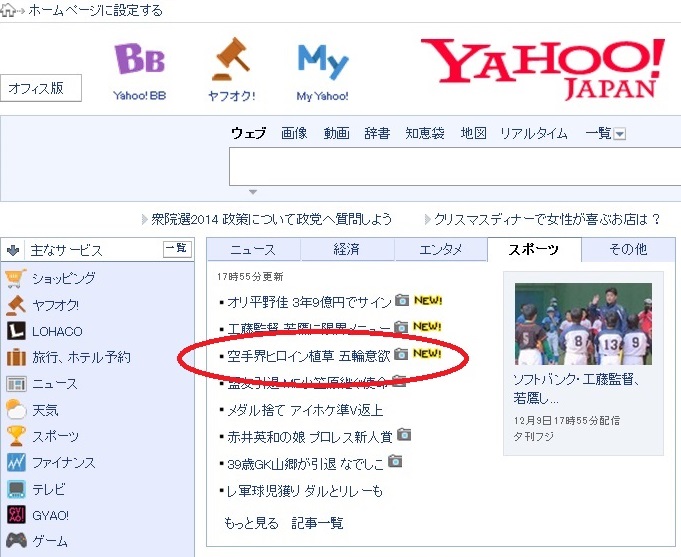Switch to the エンタメ news tab
Viewport: 681px width, 557px height.
[440, 250]
